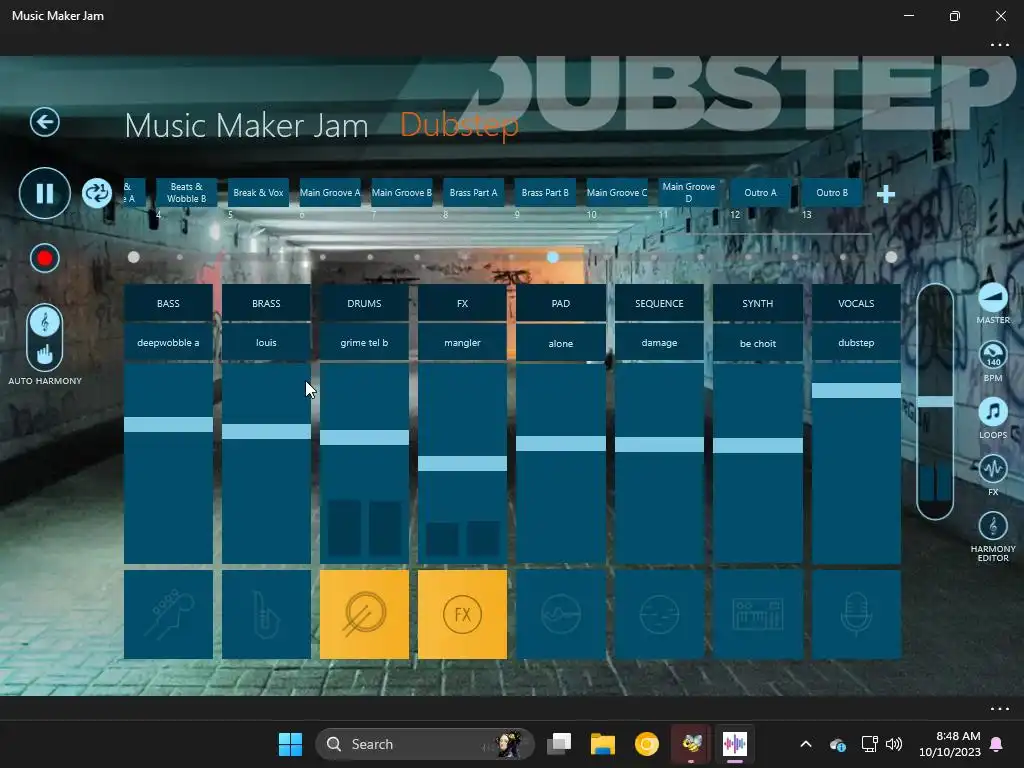
Task: Open the grime tel b loop selector
Action: pos(364,342)
